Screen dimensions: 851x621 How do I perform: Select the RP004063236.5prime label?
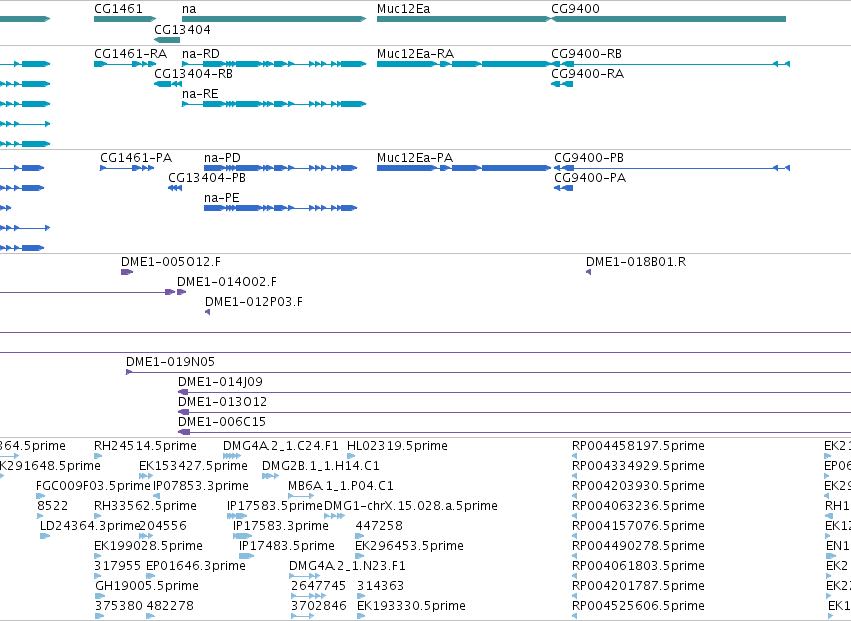click(x=638, y=506)
